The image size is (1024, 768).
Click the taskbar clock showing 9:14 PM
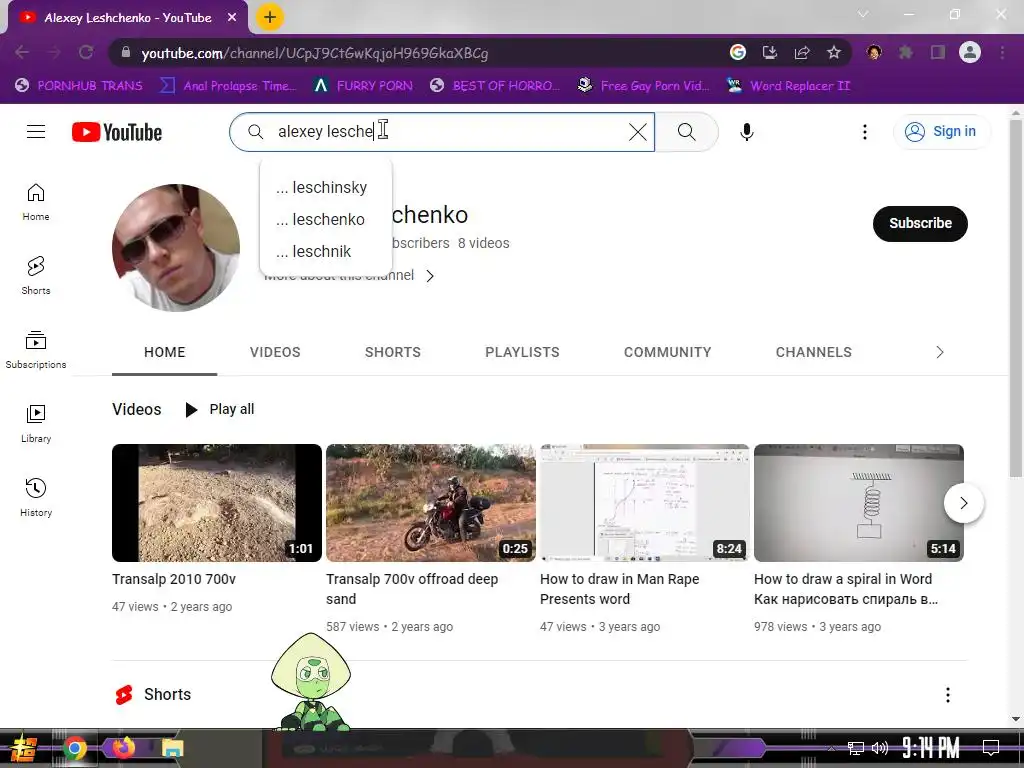coord(930,748)
